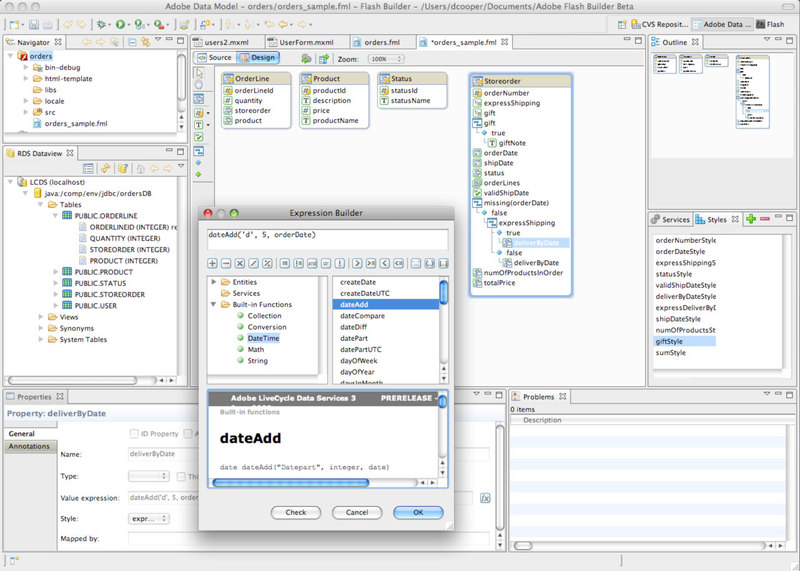Click the fx expression builder icon in Properties

(485, 498)
